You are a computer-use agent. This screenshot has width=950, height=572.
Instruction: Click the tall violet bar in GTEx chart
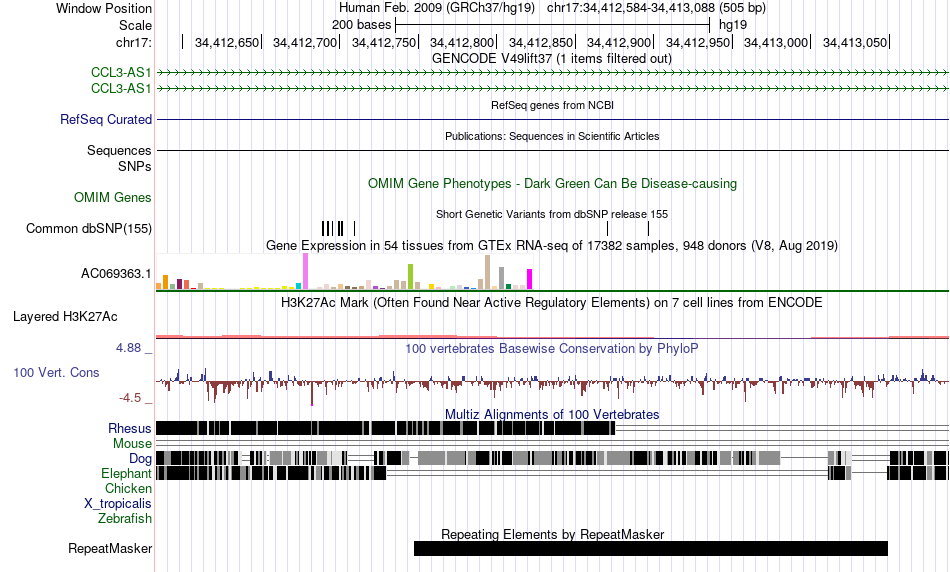coord(305,271)
